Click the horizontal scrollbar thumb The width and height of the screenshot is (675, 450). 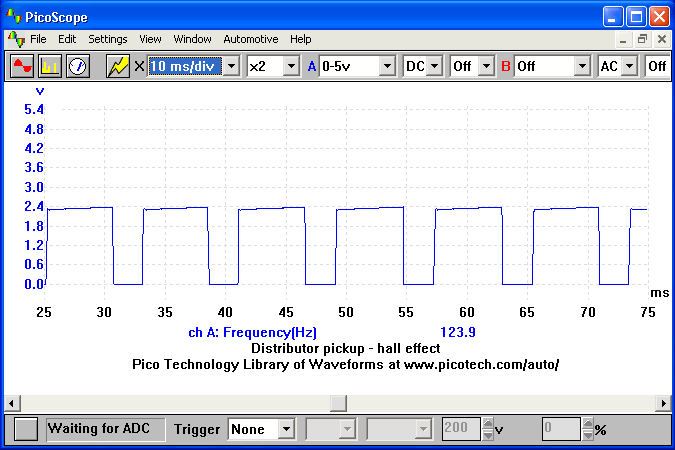pyautogui.click(x=338, y=403)
